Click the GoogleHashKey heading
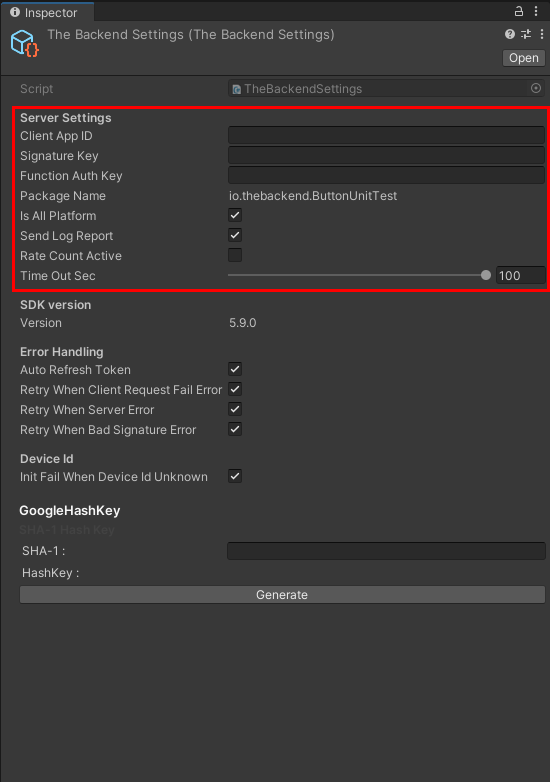The width and height of the screenshot is (550, 782). pyautogui.click(x=70, y=511)
